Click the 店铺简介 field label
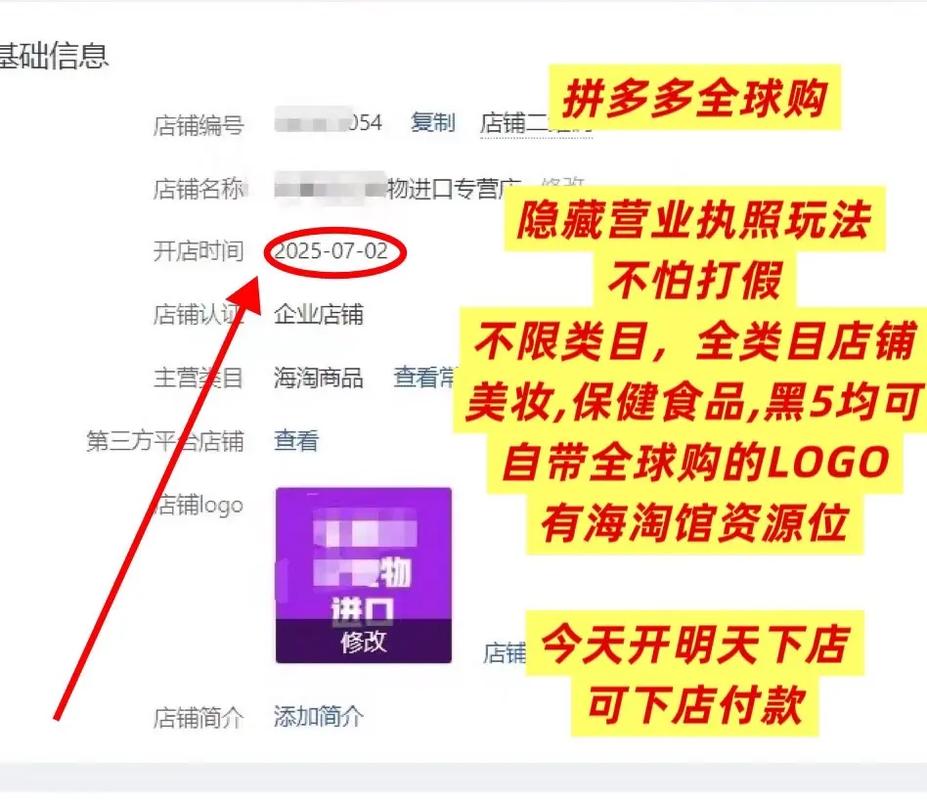The width and height of the screenshot is (927, 800). click(x=199, y=718)
